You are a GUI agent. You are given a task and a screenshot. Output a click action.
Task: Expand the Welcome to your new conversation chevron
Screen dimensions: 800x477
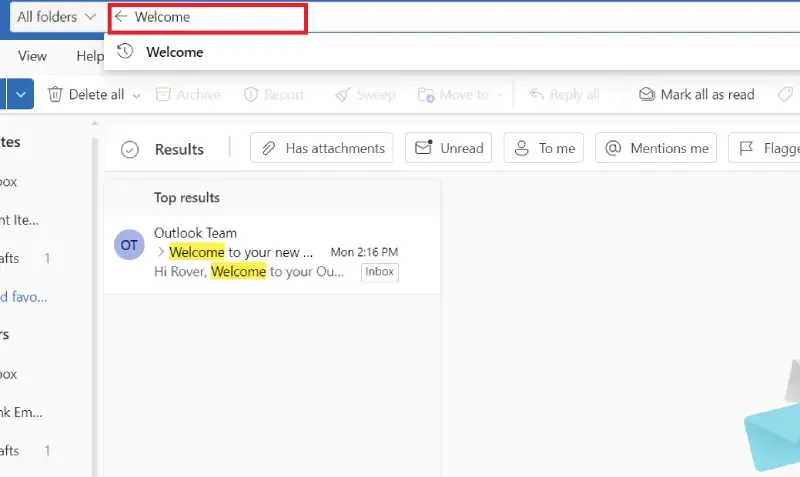click(161, 252)
